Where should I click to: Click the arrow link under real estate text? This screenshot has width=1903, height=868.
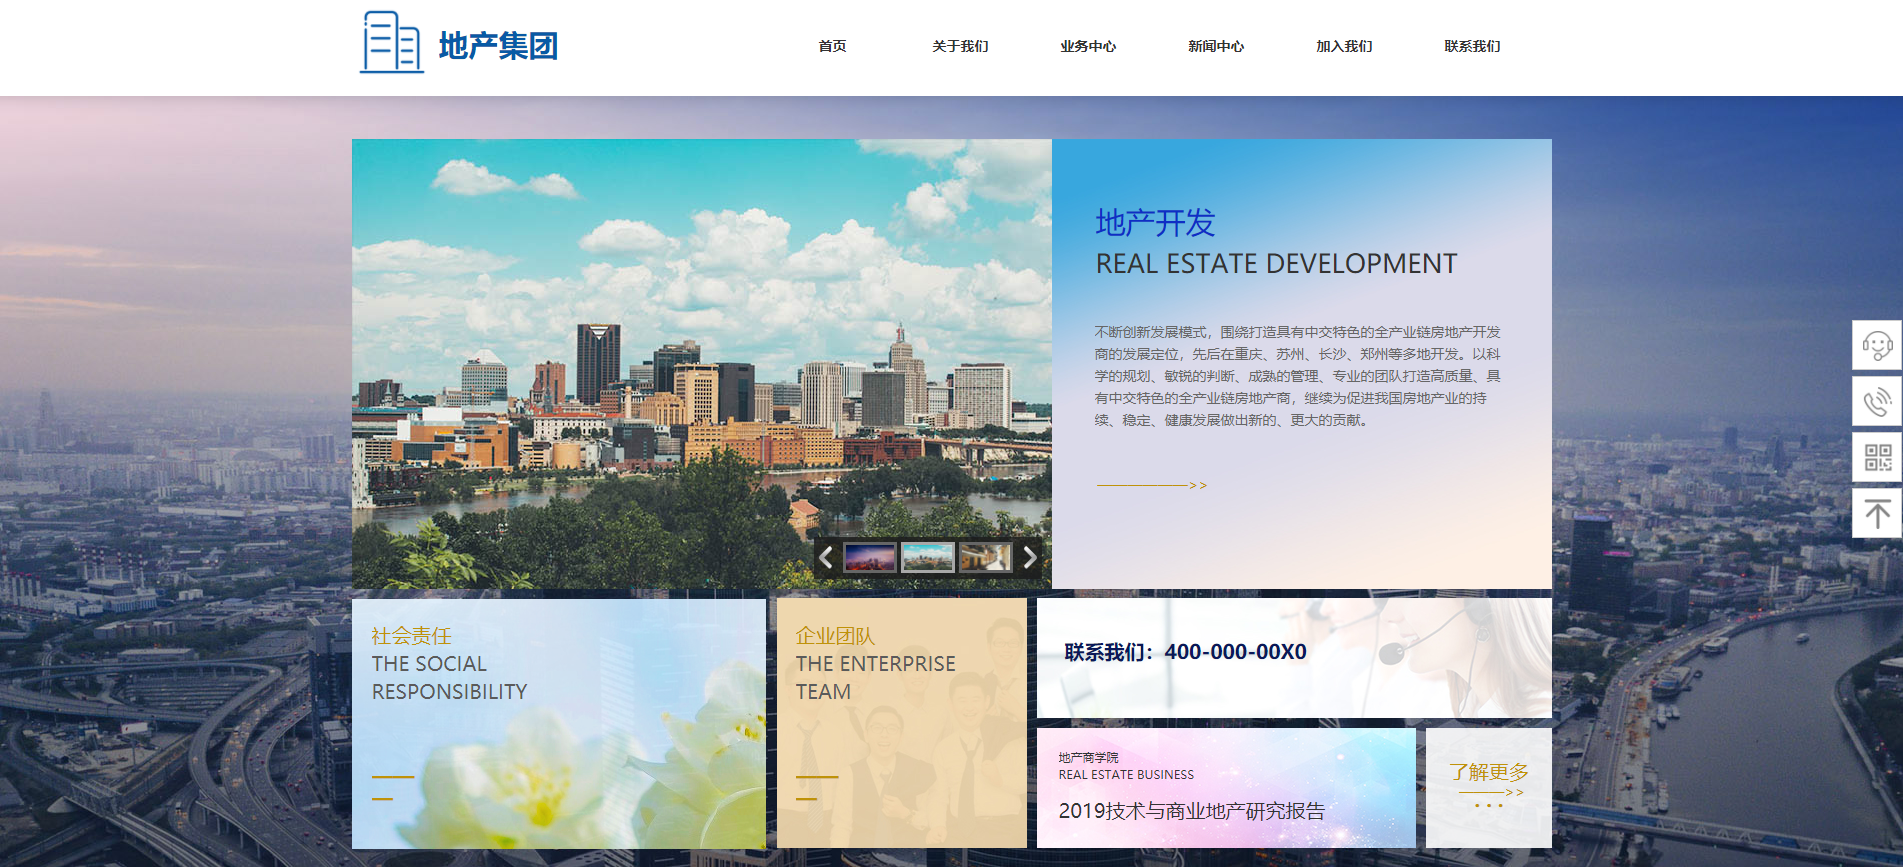(1151, 486)
